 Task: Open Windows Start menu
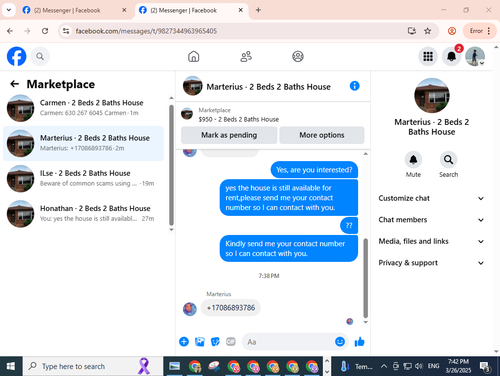(x=11, y=366)
